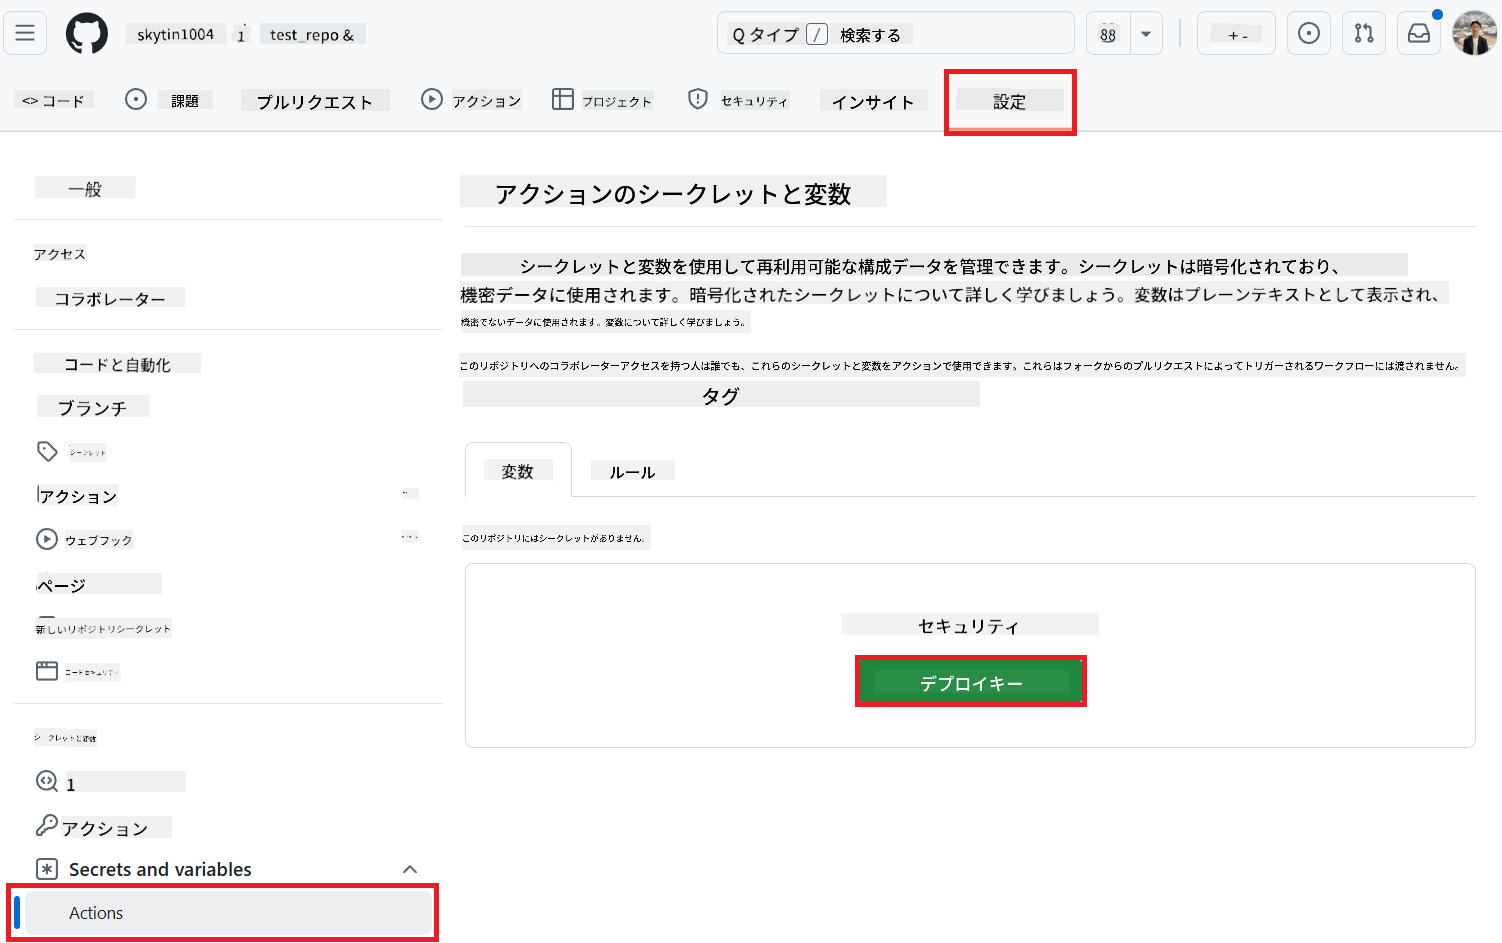
Task: Click play icon of top アクション tab
Action: click(x=432, y=99)
